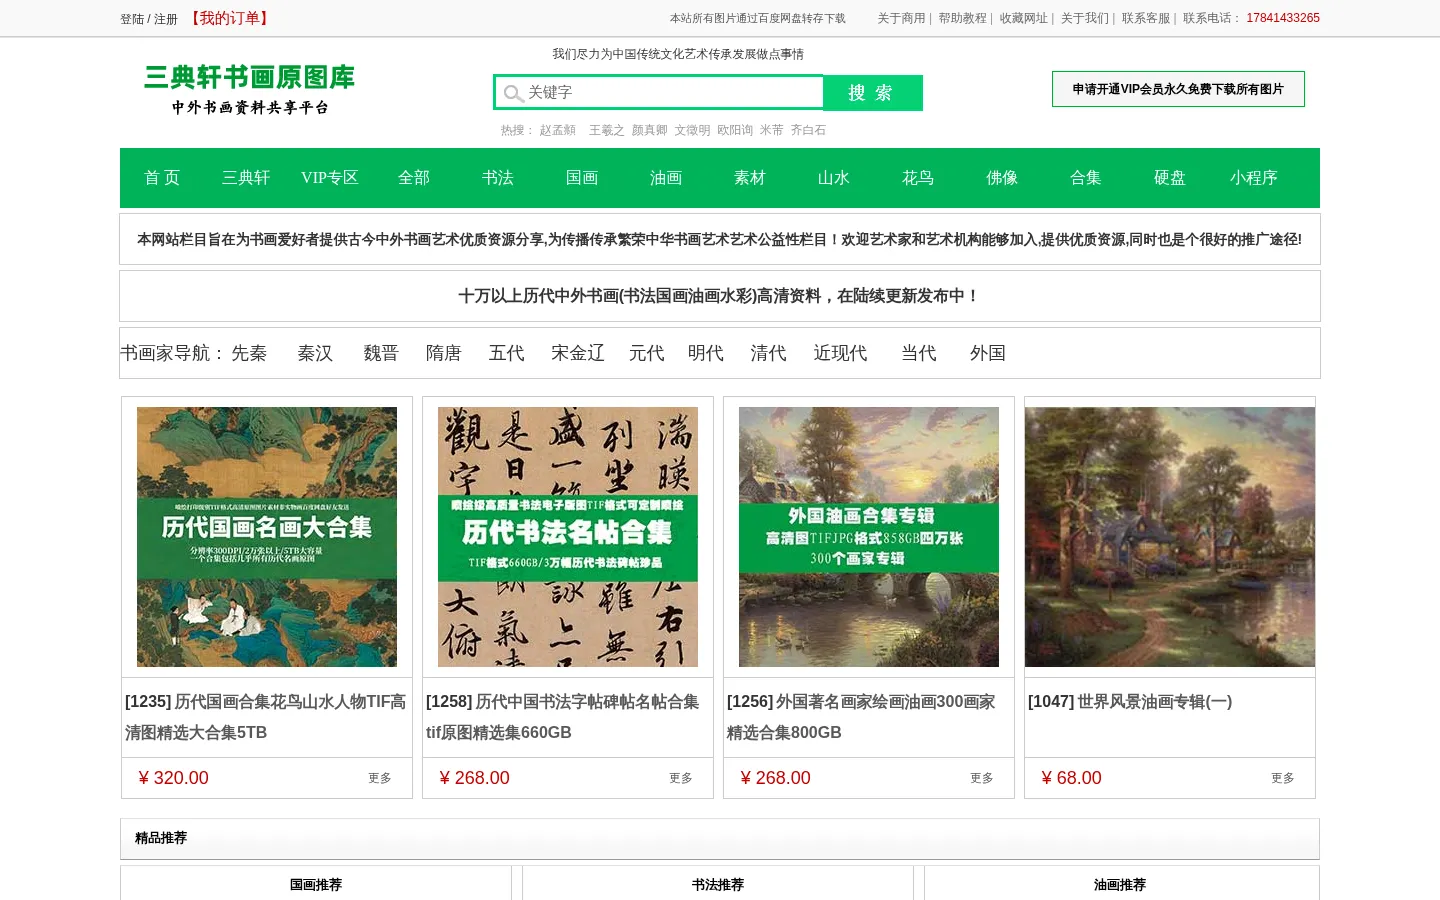The image size is (1440, 900).
Task: Click the 关键字 search input field
Action: pos(659,92)
